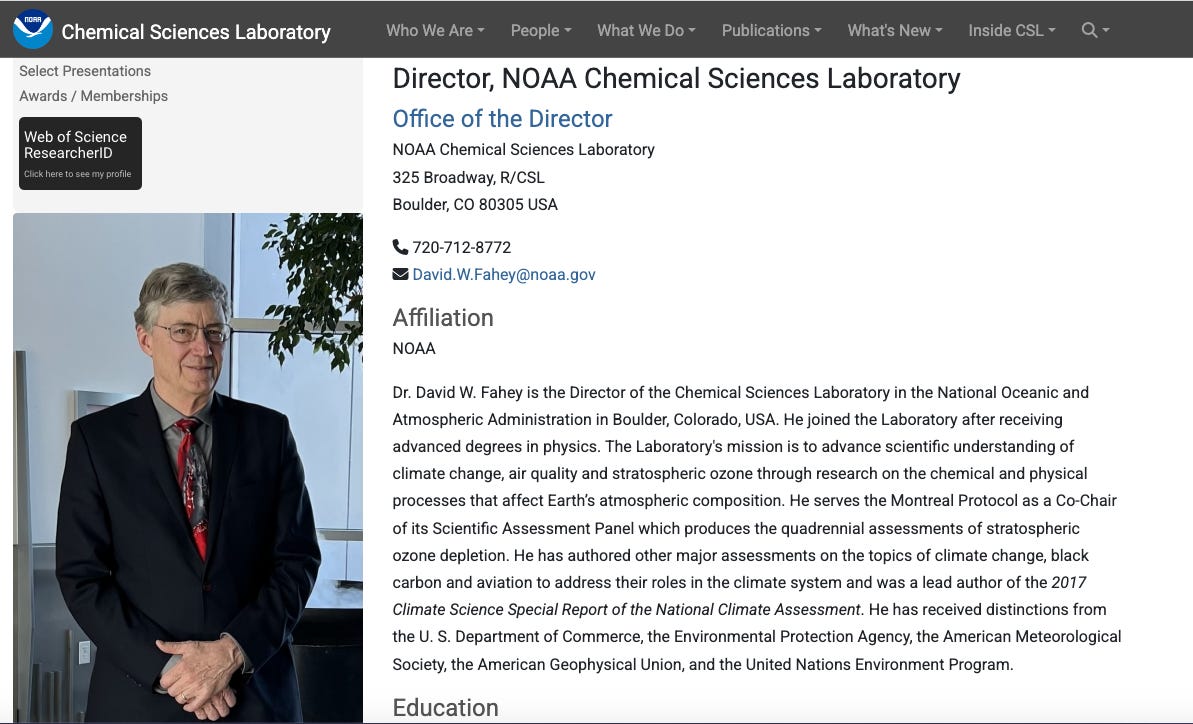Open the Publications menu
The width and height of the screenshot is (1193, 724).
pyautogui.click(x=771, y=30)
